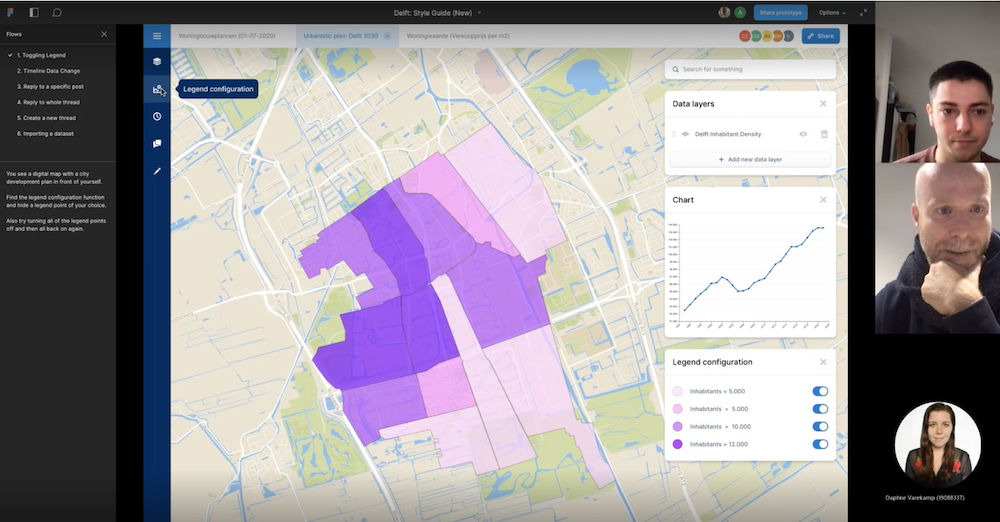Click the Share prototype button
This screenshot has height=522, width=1000.
coord(781,12)
